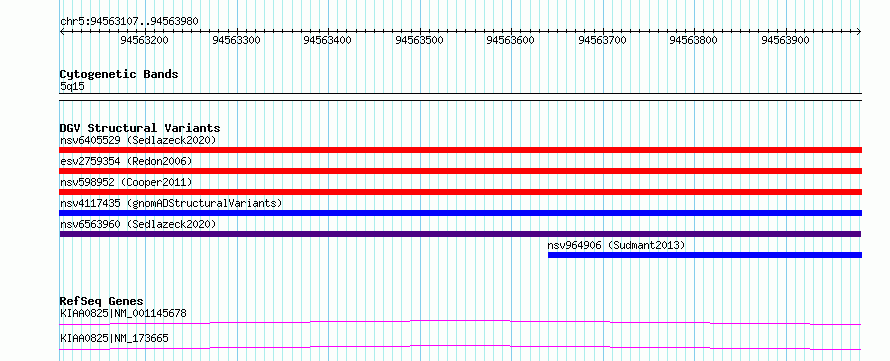Click ruler position 94563700

point(603,40)
